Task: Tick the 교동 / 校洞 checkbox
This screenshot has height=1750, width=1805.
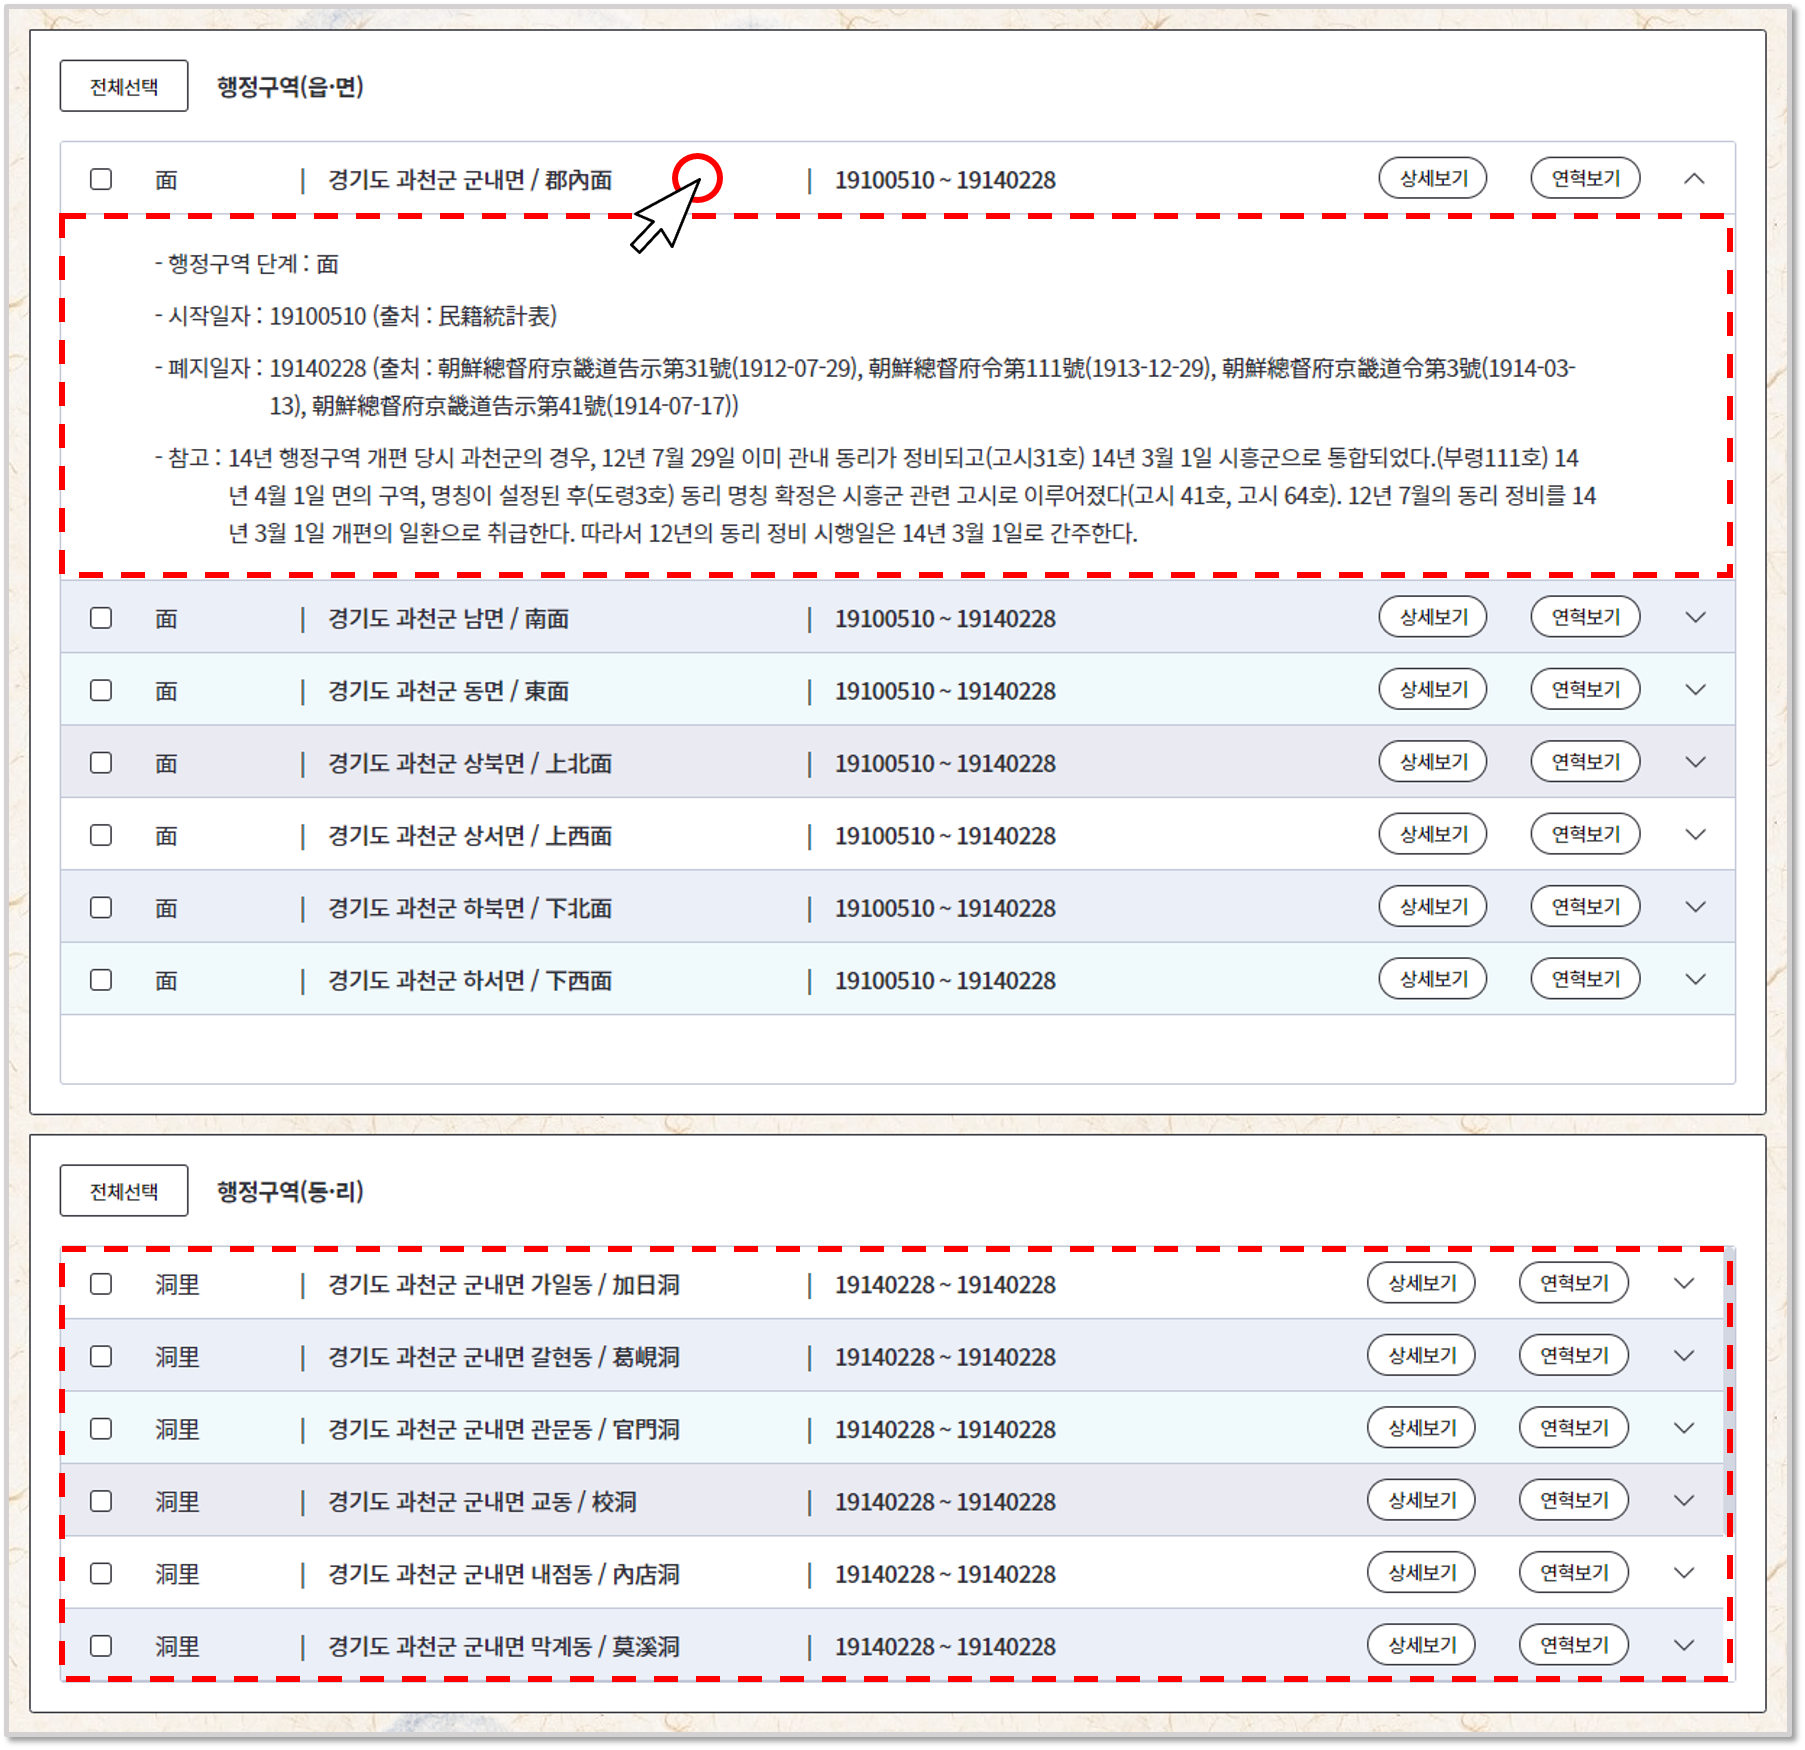Action: coord(101,1501)
